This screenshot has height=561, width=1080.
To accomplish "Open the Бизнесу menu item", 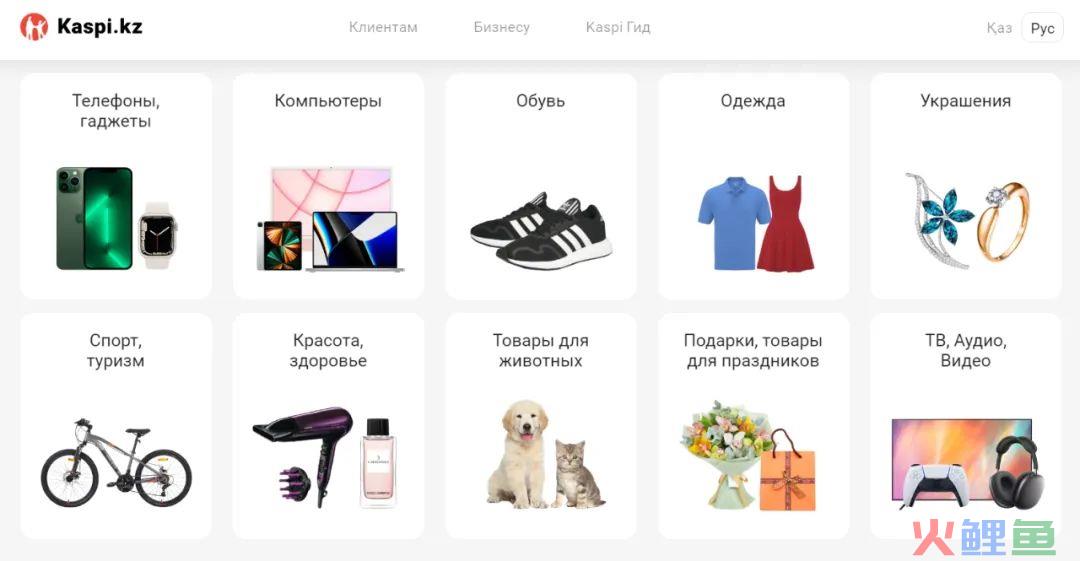I will pos(501,28).
